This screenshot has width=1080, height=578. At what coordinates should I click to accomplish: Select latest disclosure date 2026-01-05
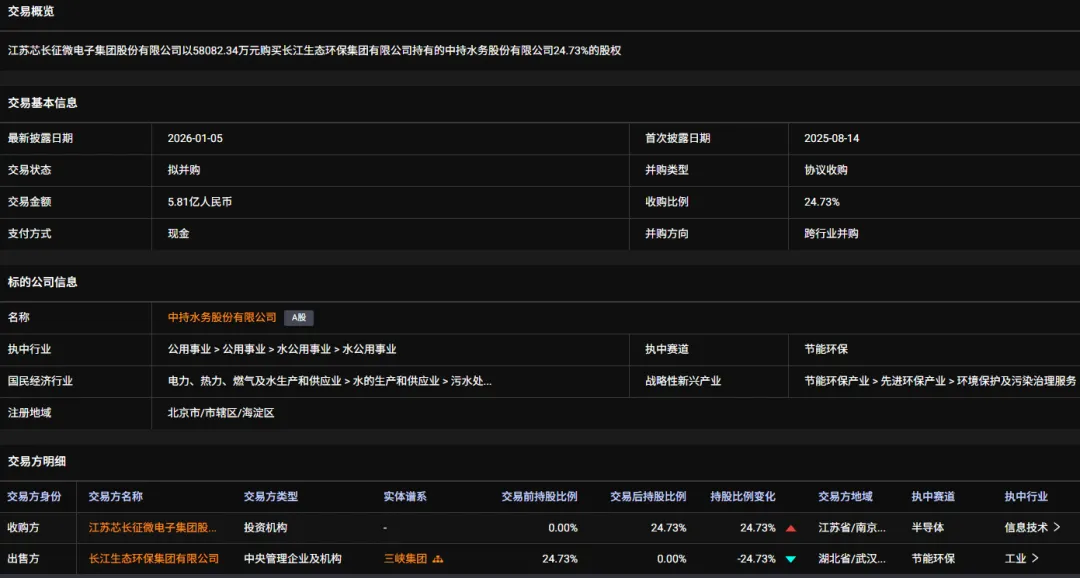pos(196,138)
